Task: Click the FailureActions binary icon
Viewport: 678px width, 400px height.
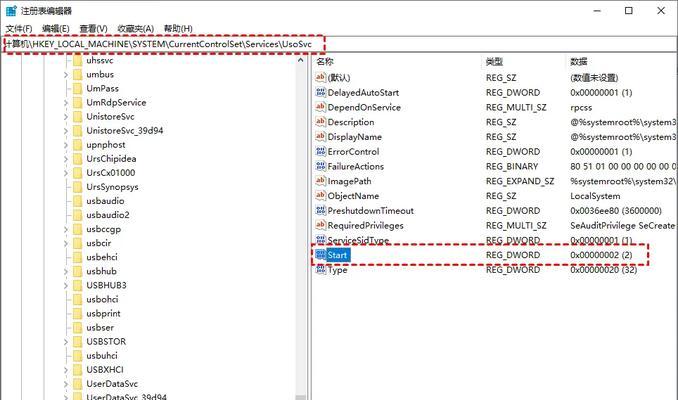Action: pyautogui.click(x=320, y=166)
